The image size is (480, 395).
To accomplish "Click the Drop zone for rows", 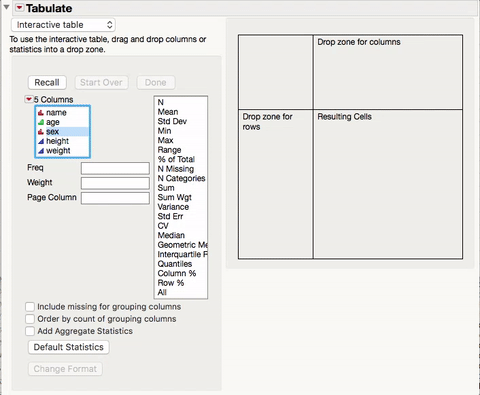I will [x=276, y=184].
